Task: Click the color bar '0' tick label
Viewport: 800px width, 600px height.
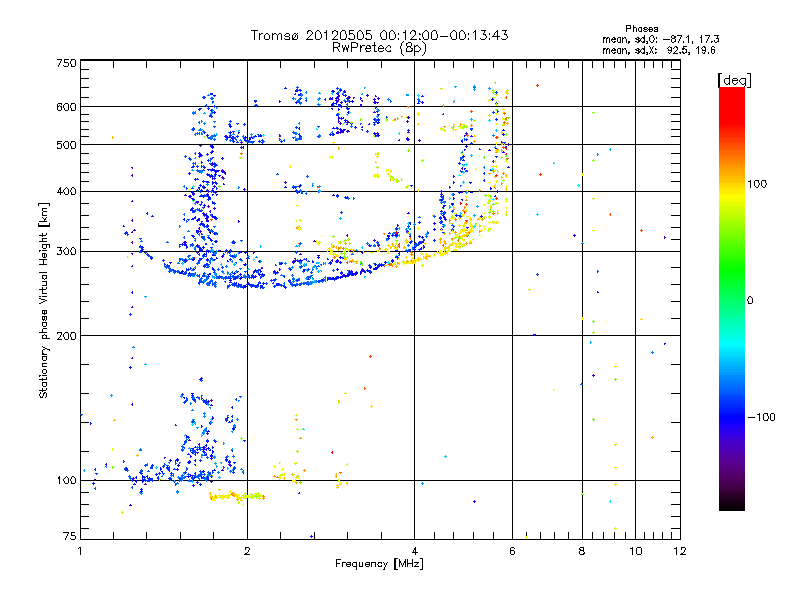Action: pos(750,301)
